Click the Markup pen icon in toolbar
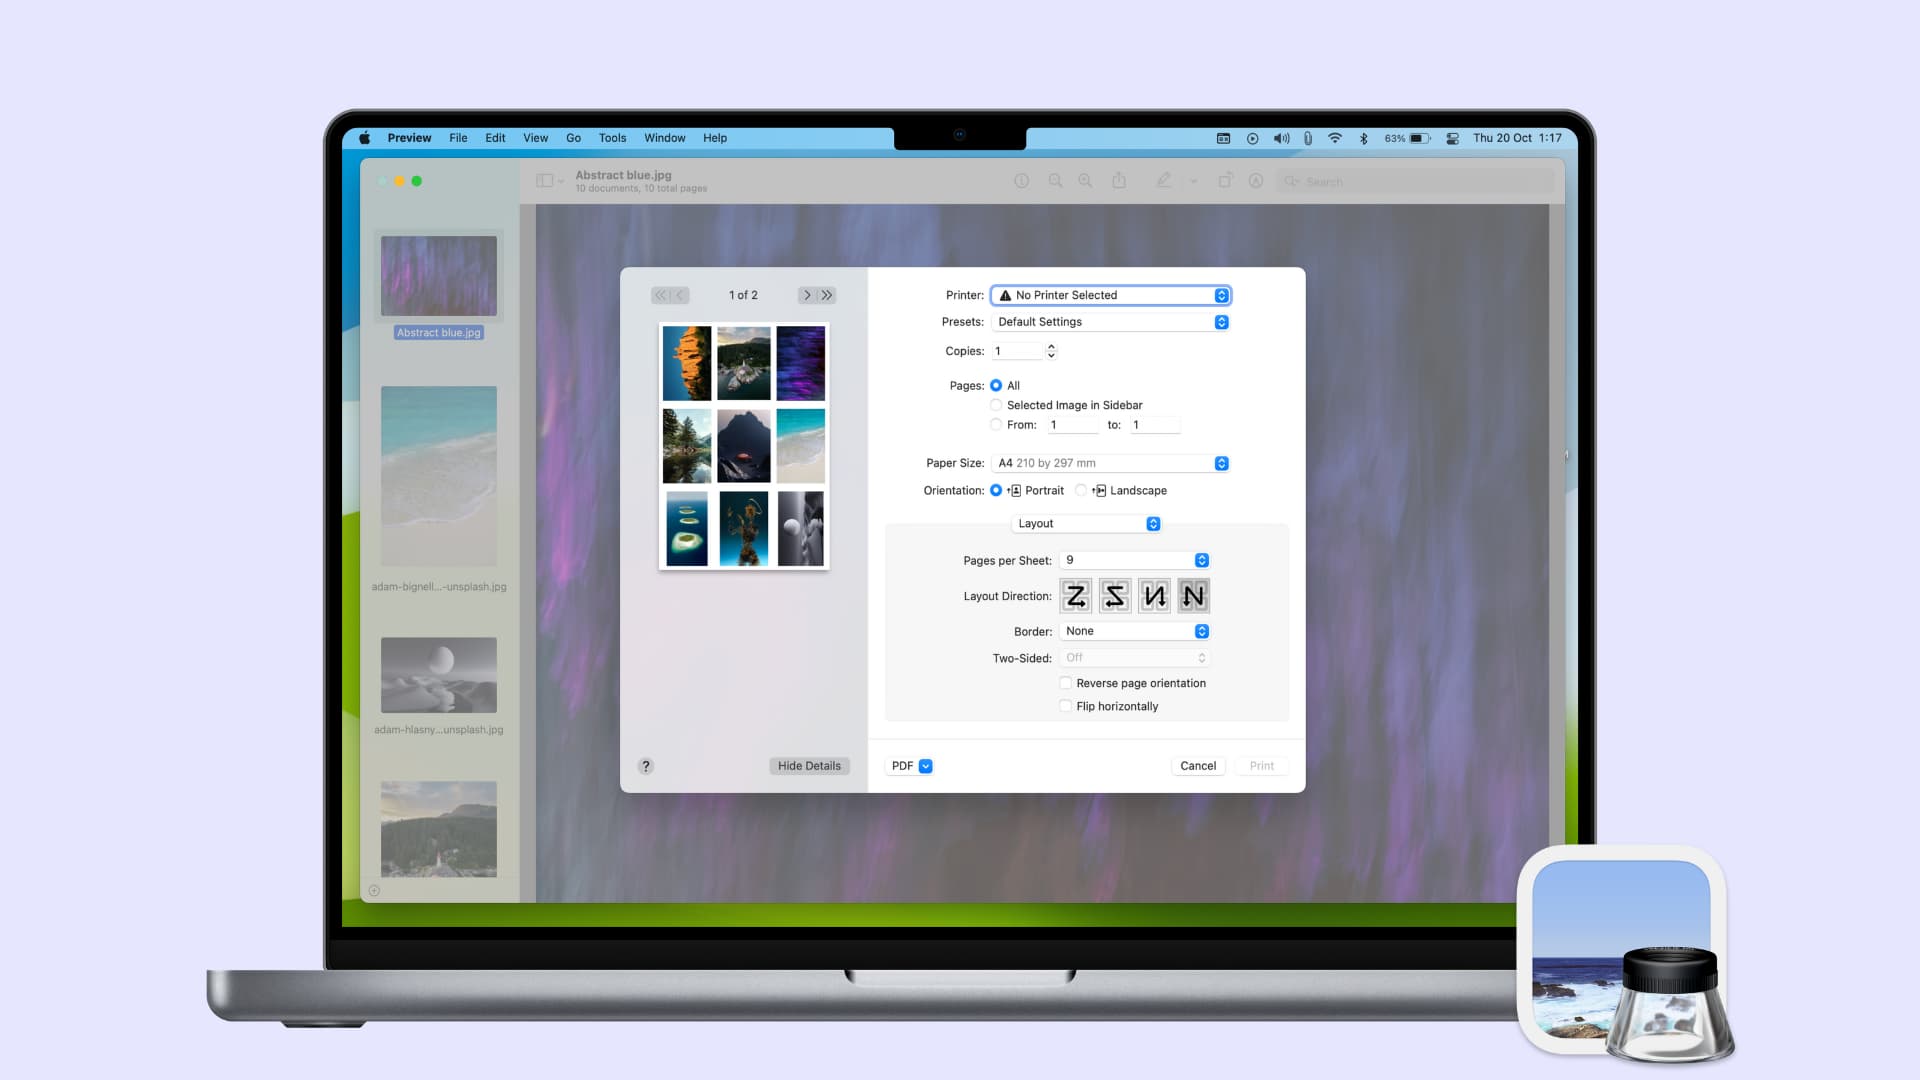Viewport: 1920px width, 1080px height. [x=1163, y=181]
